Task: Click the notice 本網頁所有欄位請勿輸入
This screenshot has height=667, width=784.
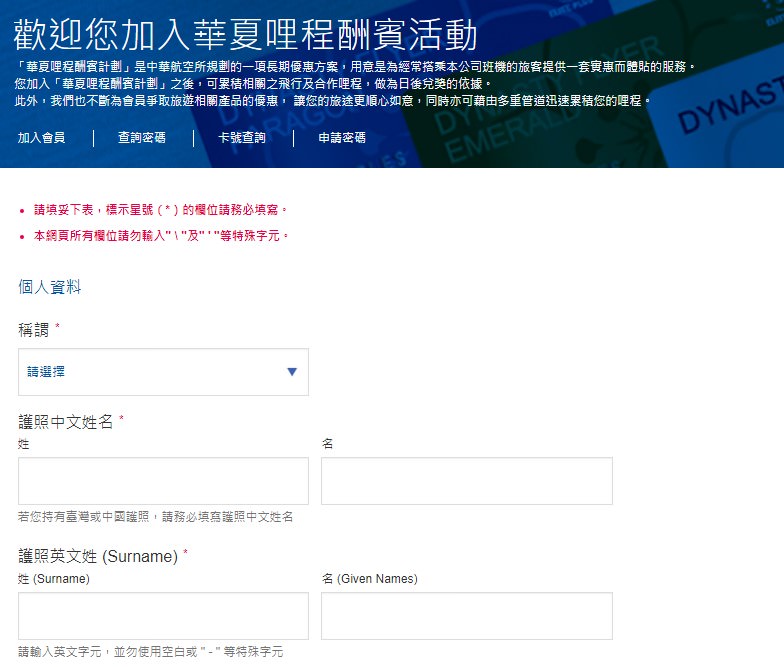Action: pyautogui.click(x=161, y=236)
